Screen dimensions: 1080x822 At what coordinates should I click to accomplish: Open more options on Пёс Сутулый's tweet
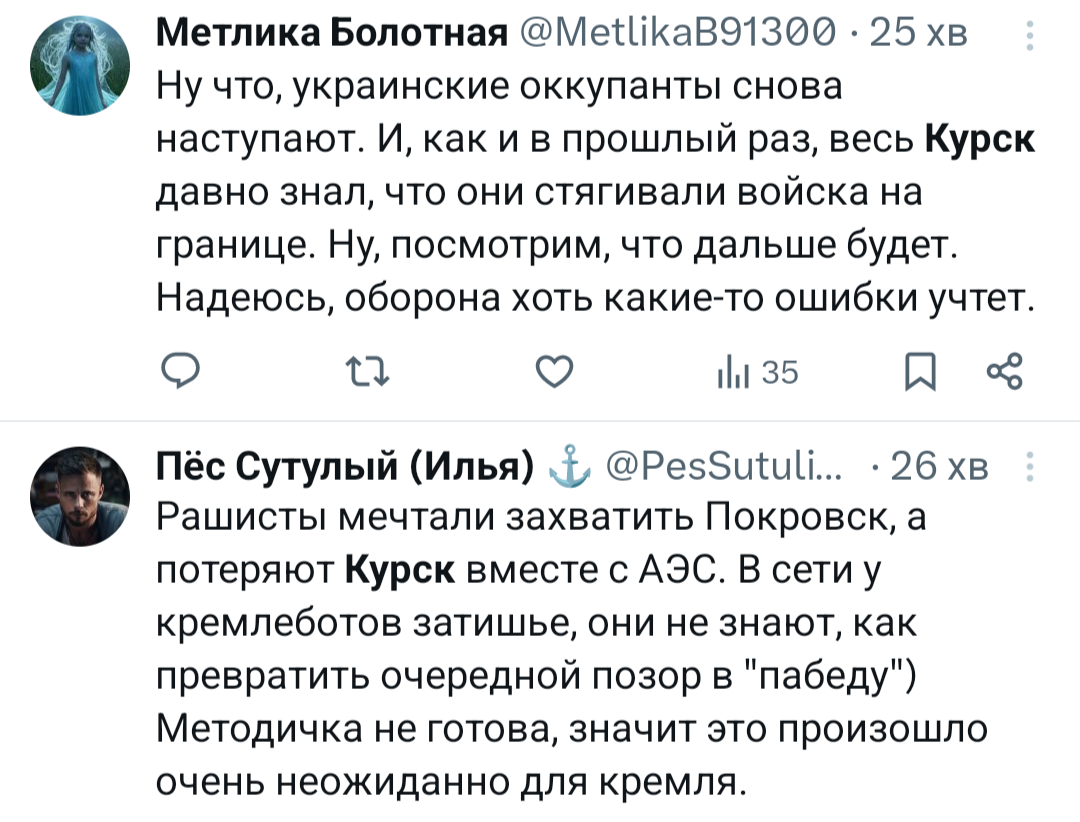pyautogui.click(x=1029, y=467)
